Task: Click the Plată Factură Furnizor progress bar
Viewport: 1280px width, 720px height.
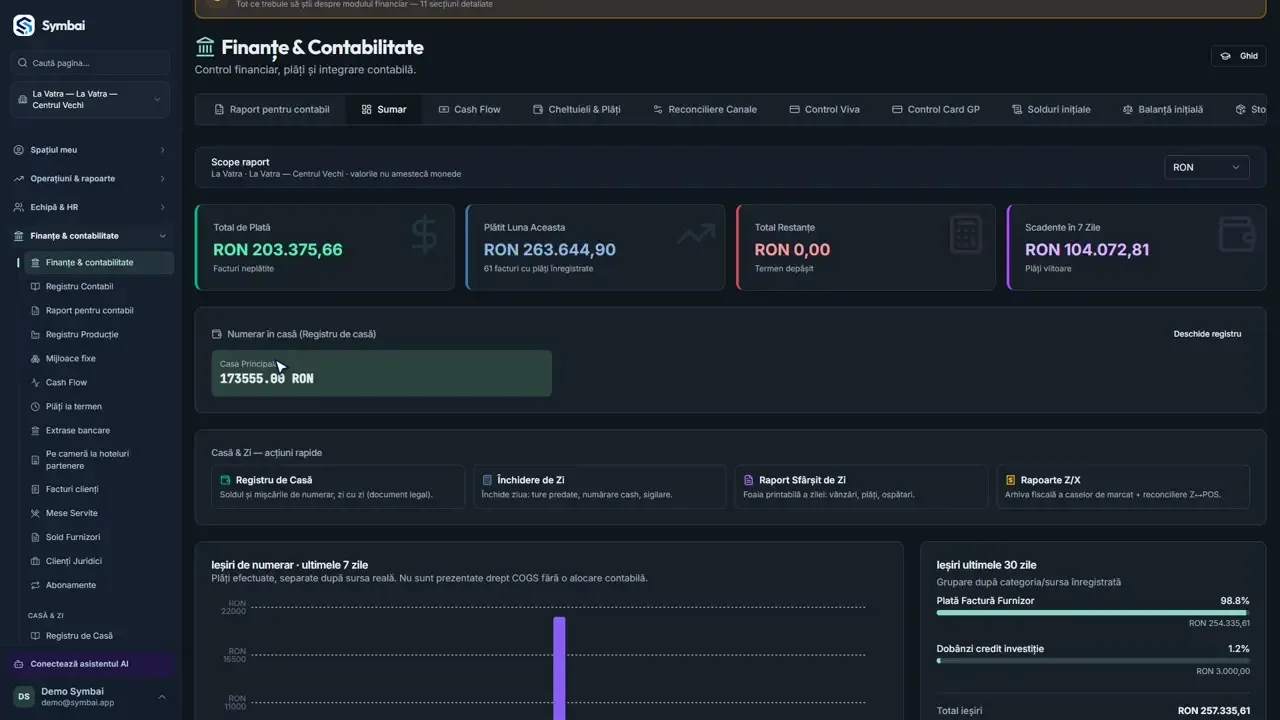Action: point(1093,612)
